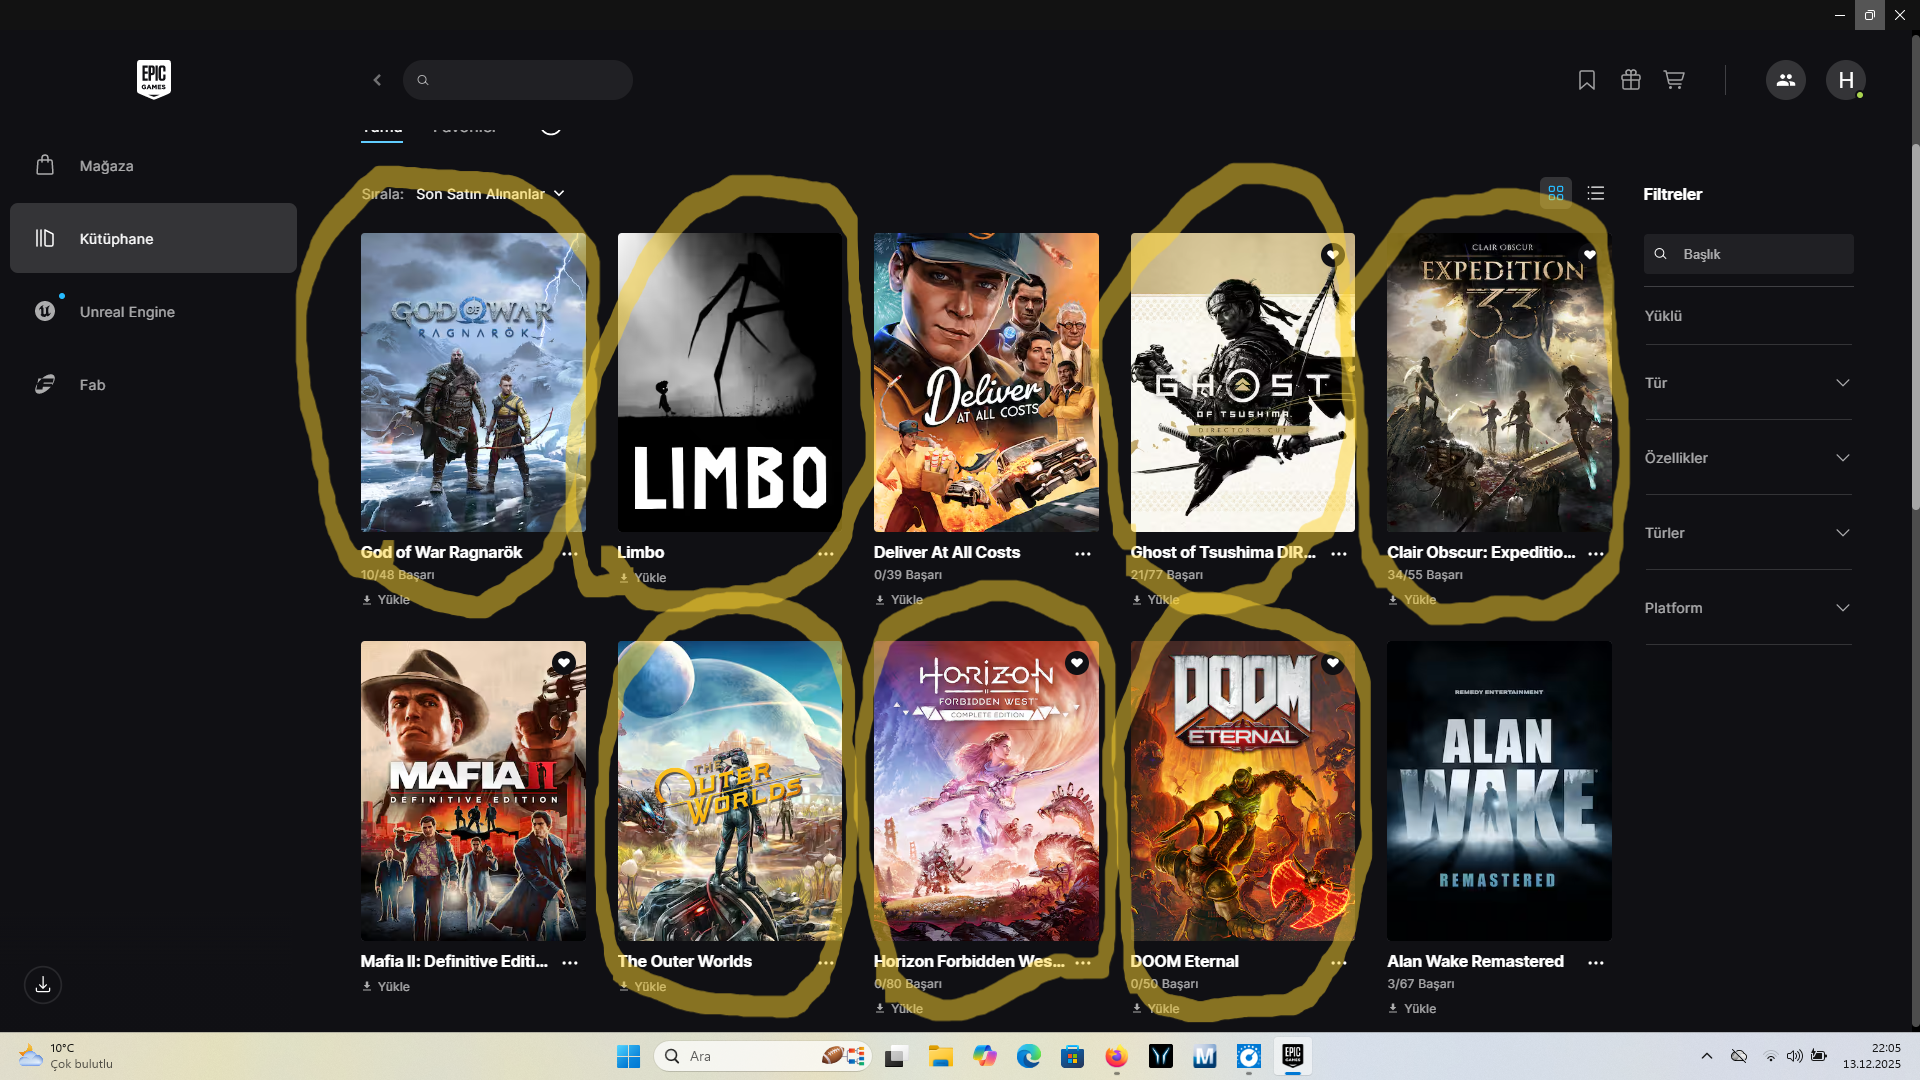1920x1080 pixels.
Task: Switch to list view layout
Action: 1596,193
